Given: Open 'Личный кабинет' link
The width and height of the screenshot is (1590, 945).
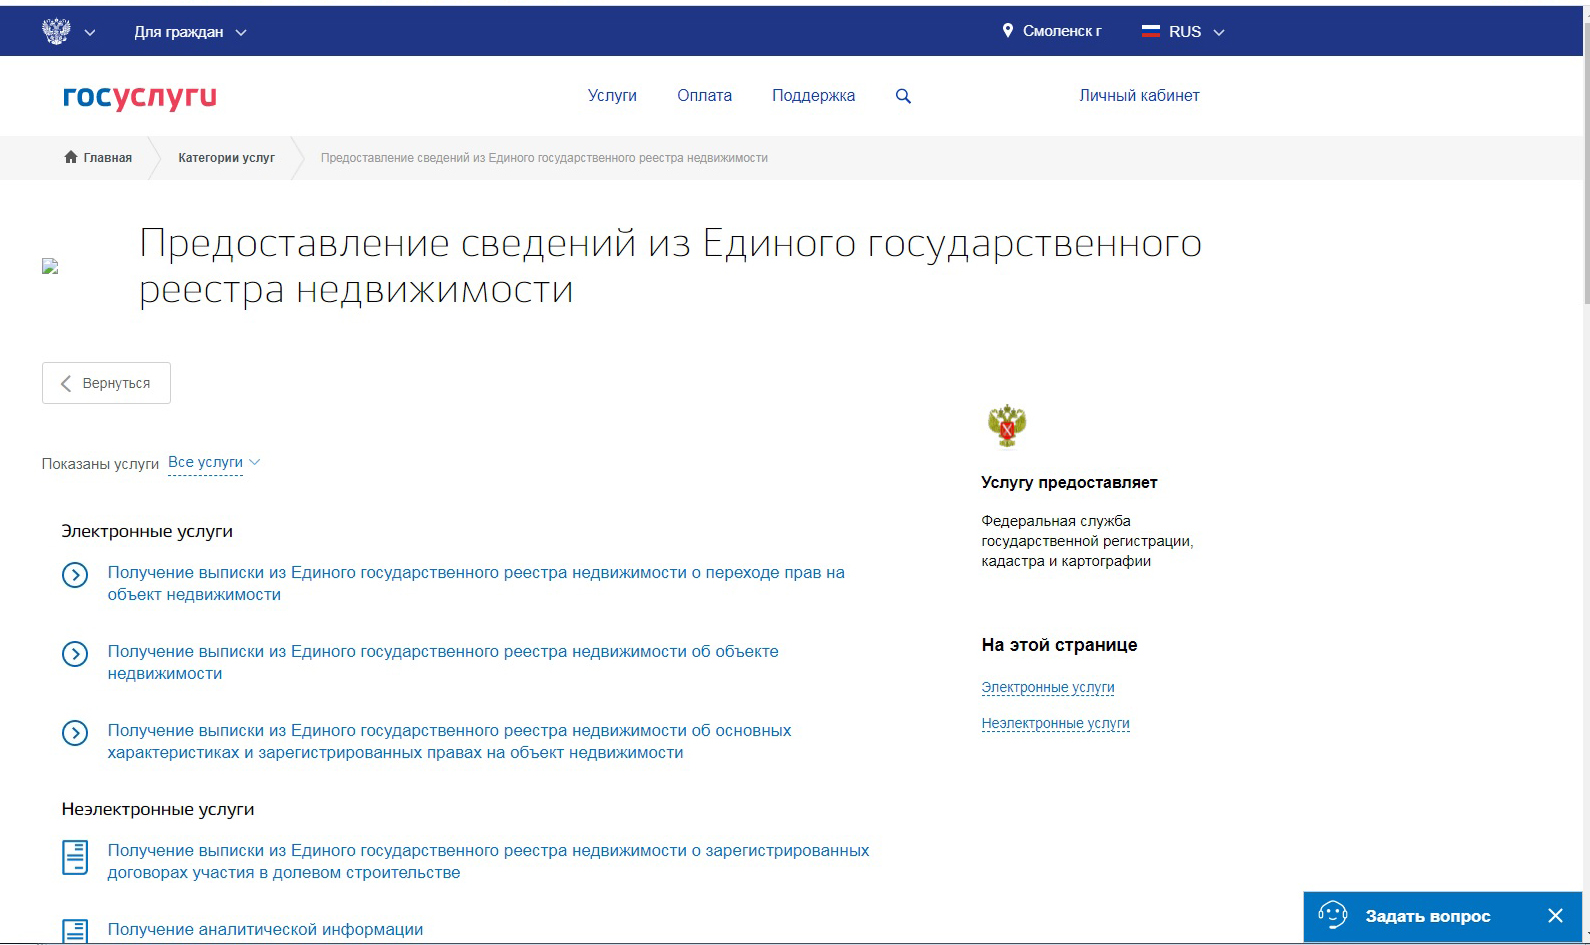Looking at the screenshot, I should 1139,96.
